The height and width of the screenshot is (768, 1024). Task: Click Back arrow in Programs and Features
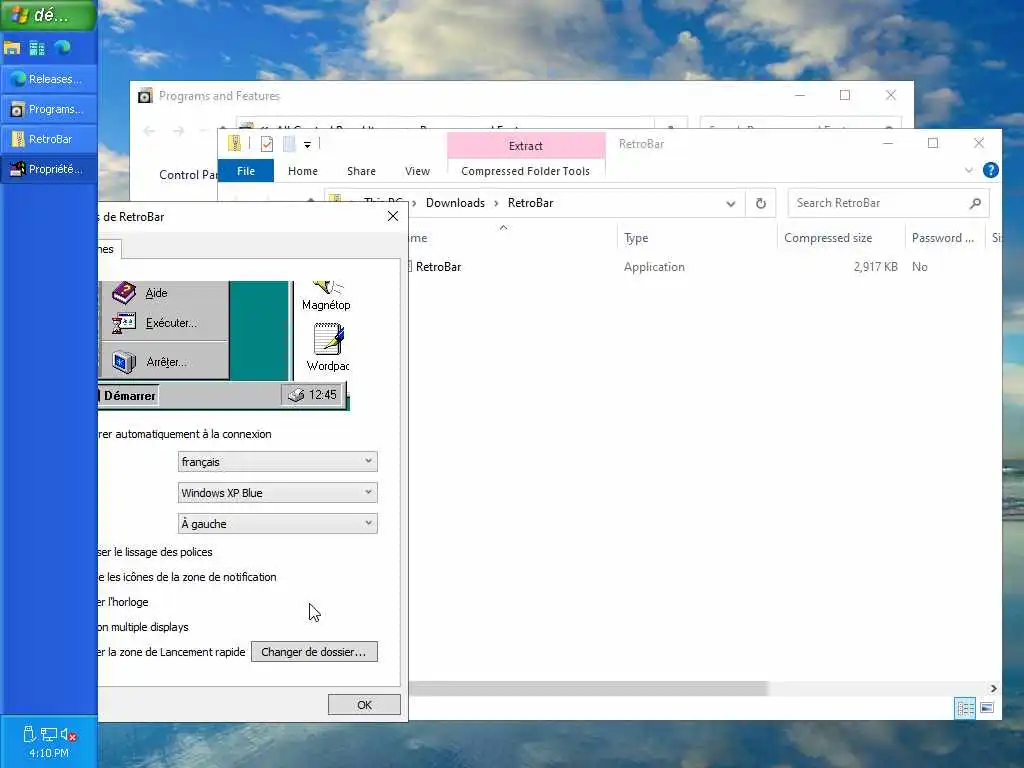pyautogui.click(x=149, y=131)
